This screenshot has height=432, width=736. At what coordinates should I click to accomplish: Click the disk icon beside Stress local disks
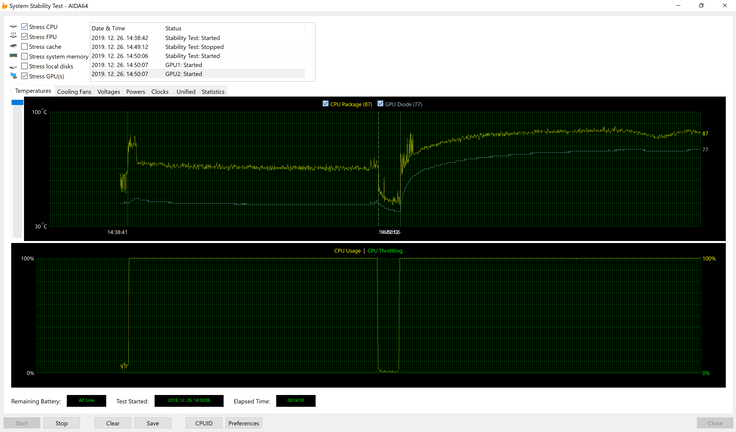point(13,67)
